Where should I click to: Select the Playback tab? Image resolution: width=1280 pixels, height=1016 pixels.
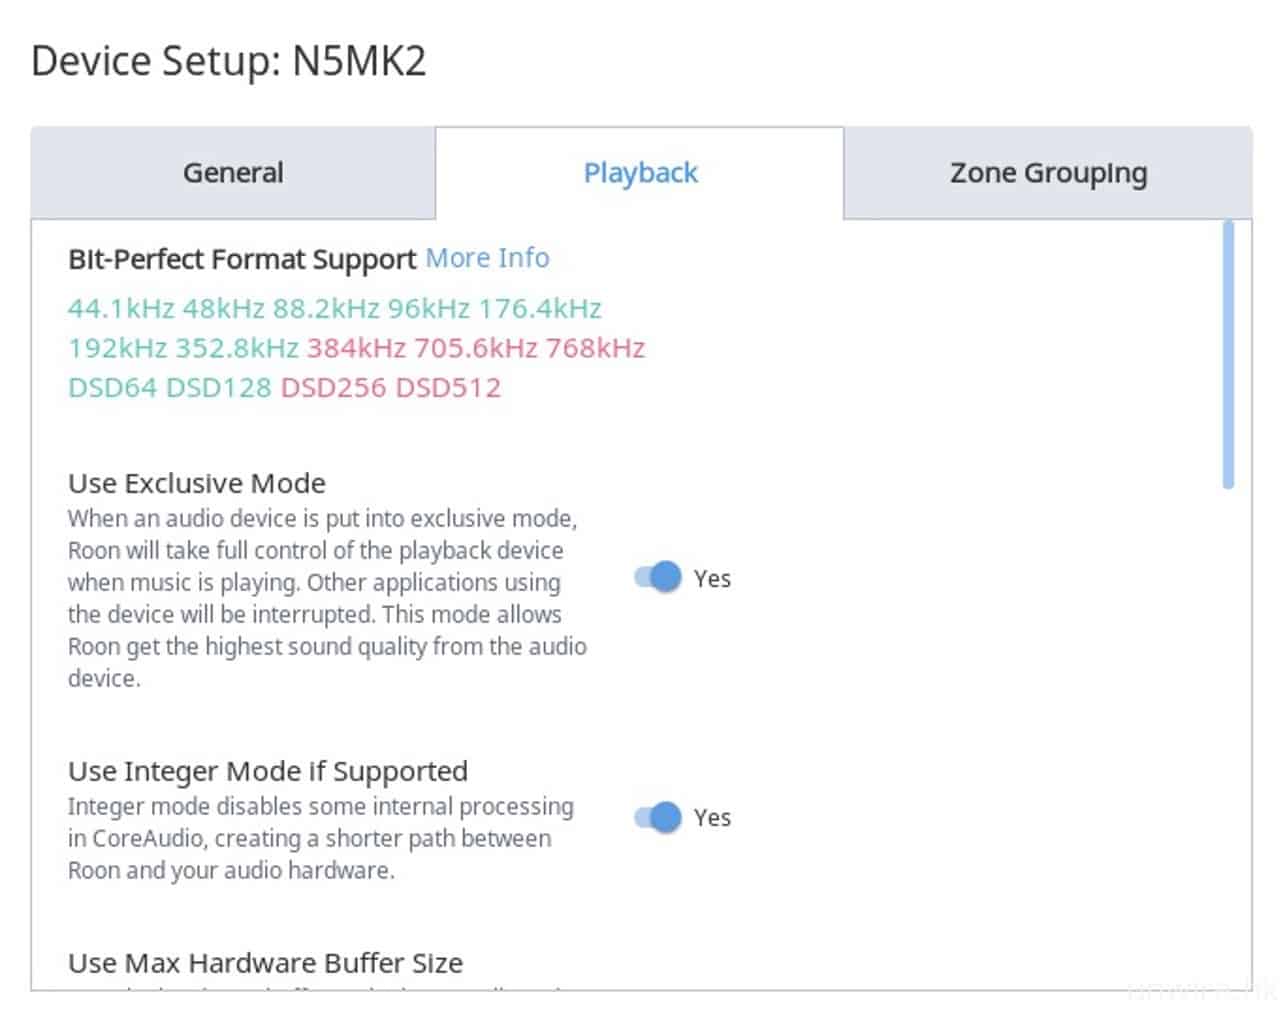click(640, 173)
